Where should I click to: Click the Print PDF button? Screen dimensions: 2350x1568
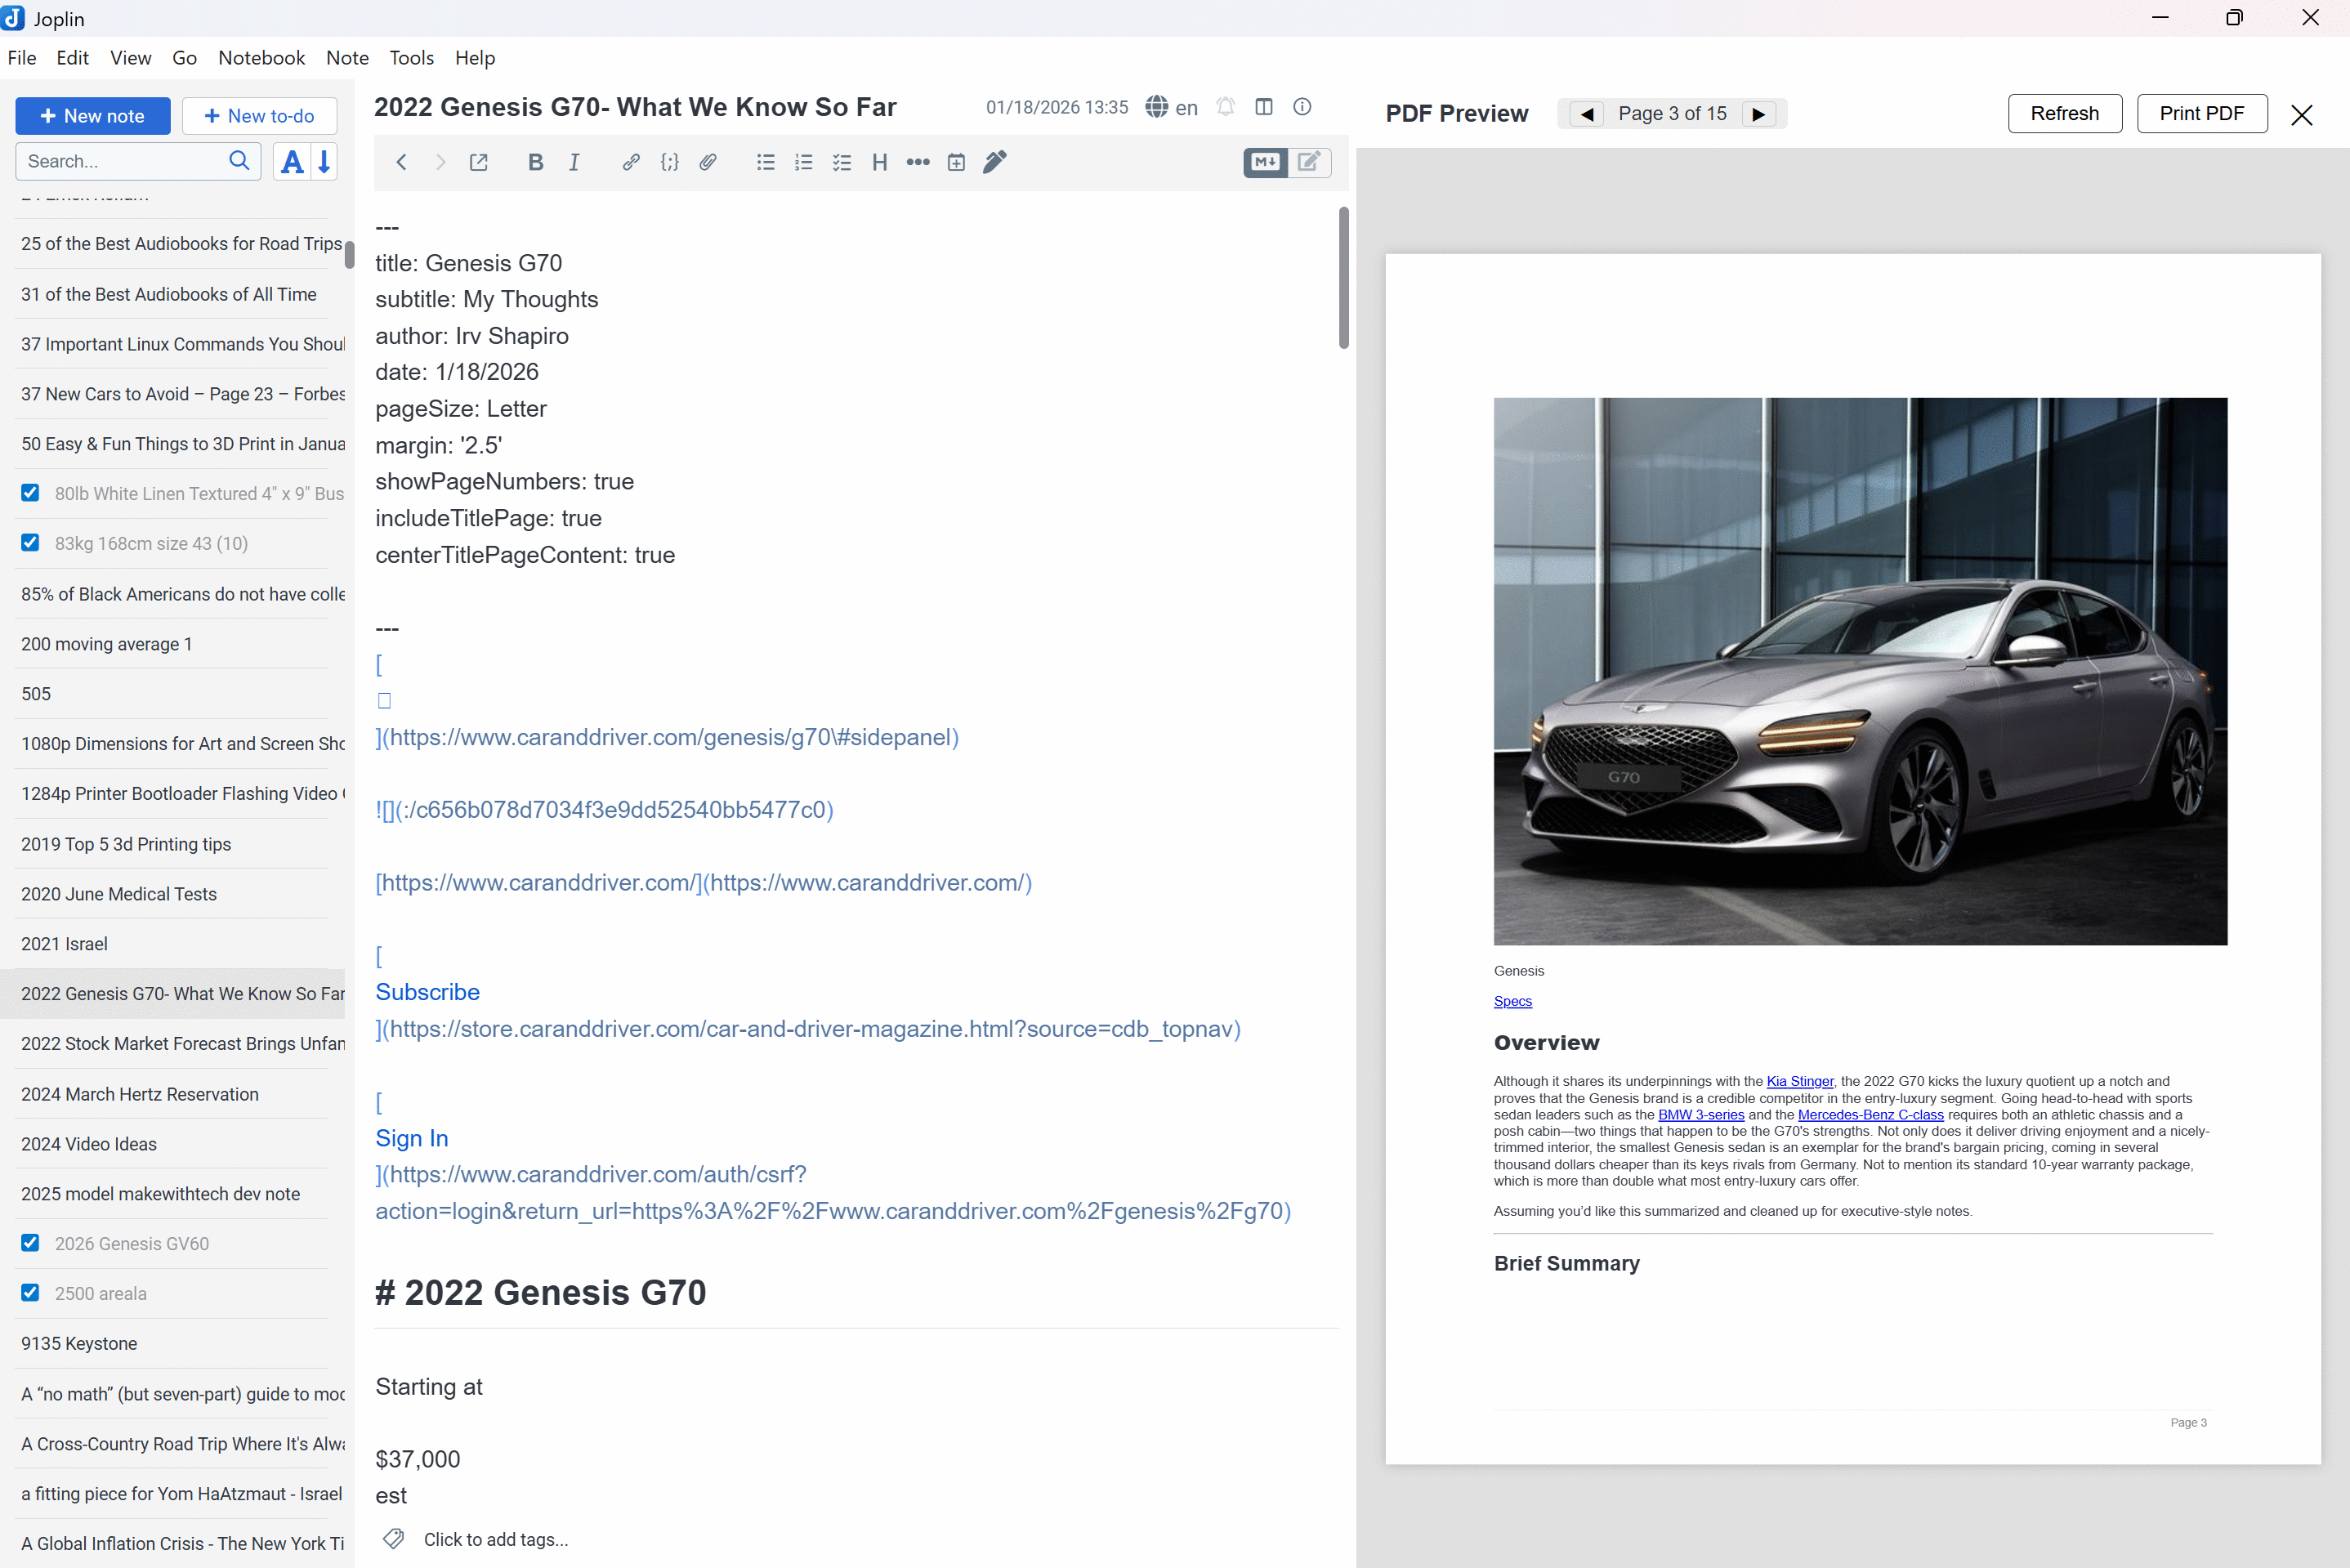point(2201,114)
